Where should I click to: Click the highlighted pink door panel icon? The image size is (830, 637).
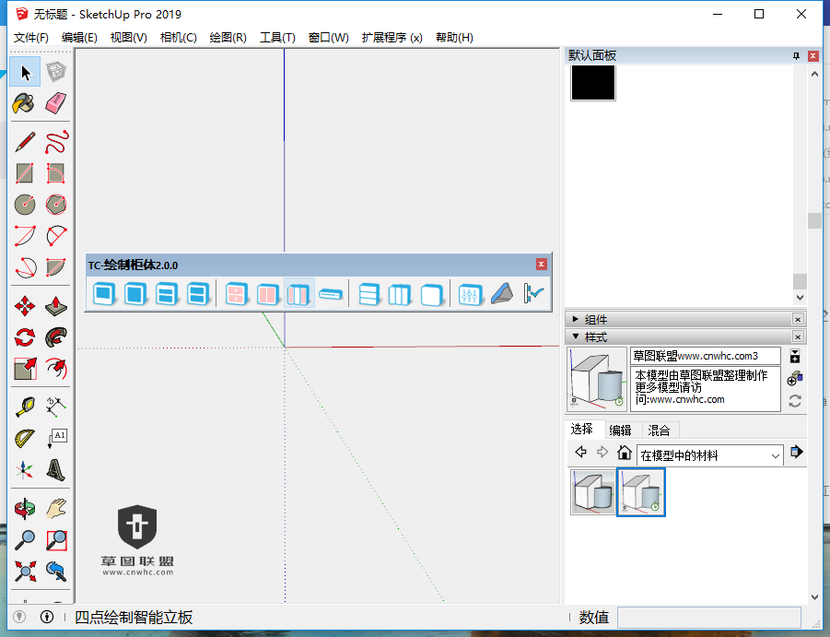(x=299, y=294)
